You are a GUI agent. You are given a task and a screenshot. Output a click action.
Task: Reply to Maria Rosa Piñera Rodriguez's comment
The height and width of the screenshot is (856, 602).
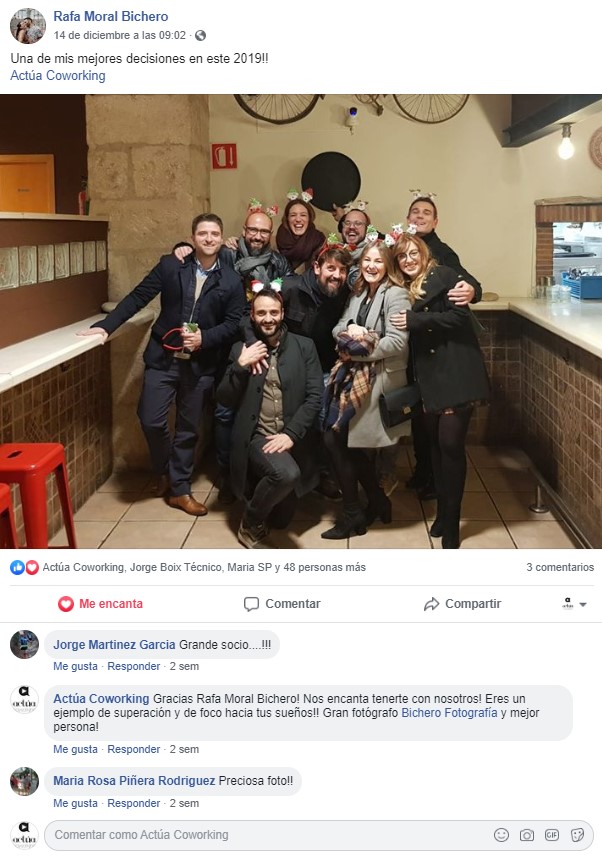pyautogui.click(x=134, y=803)
